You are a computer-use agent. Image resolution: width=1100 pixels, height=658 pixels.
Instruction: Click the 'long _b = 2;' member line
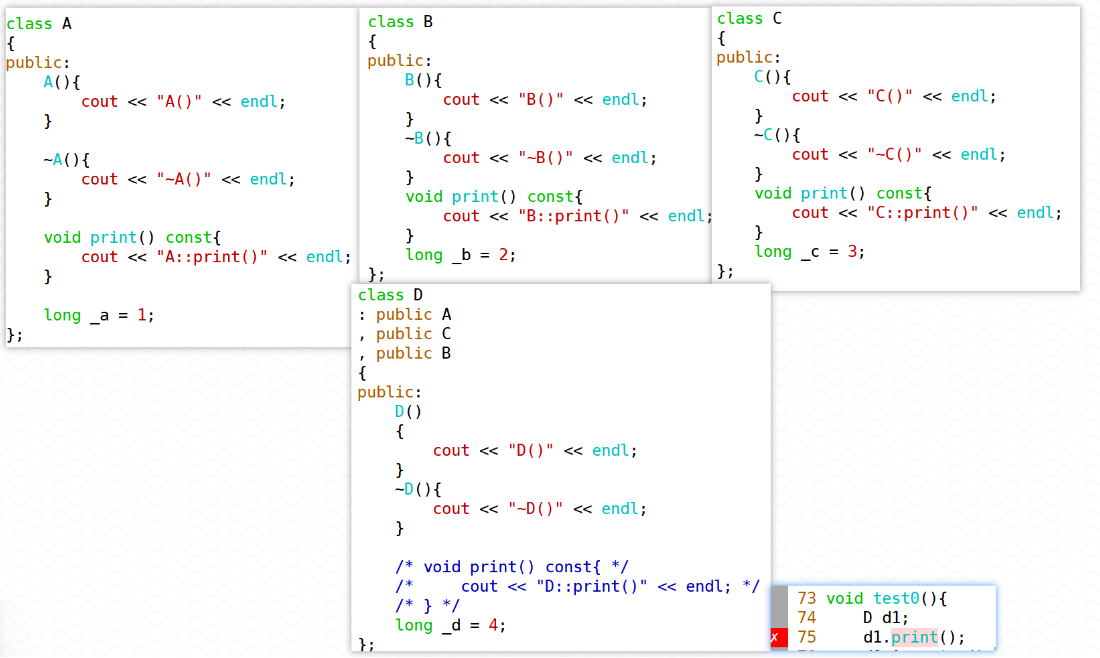click(460, 255)
